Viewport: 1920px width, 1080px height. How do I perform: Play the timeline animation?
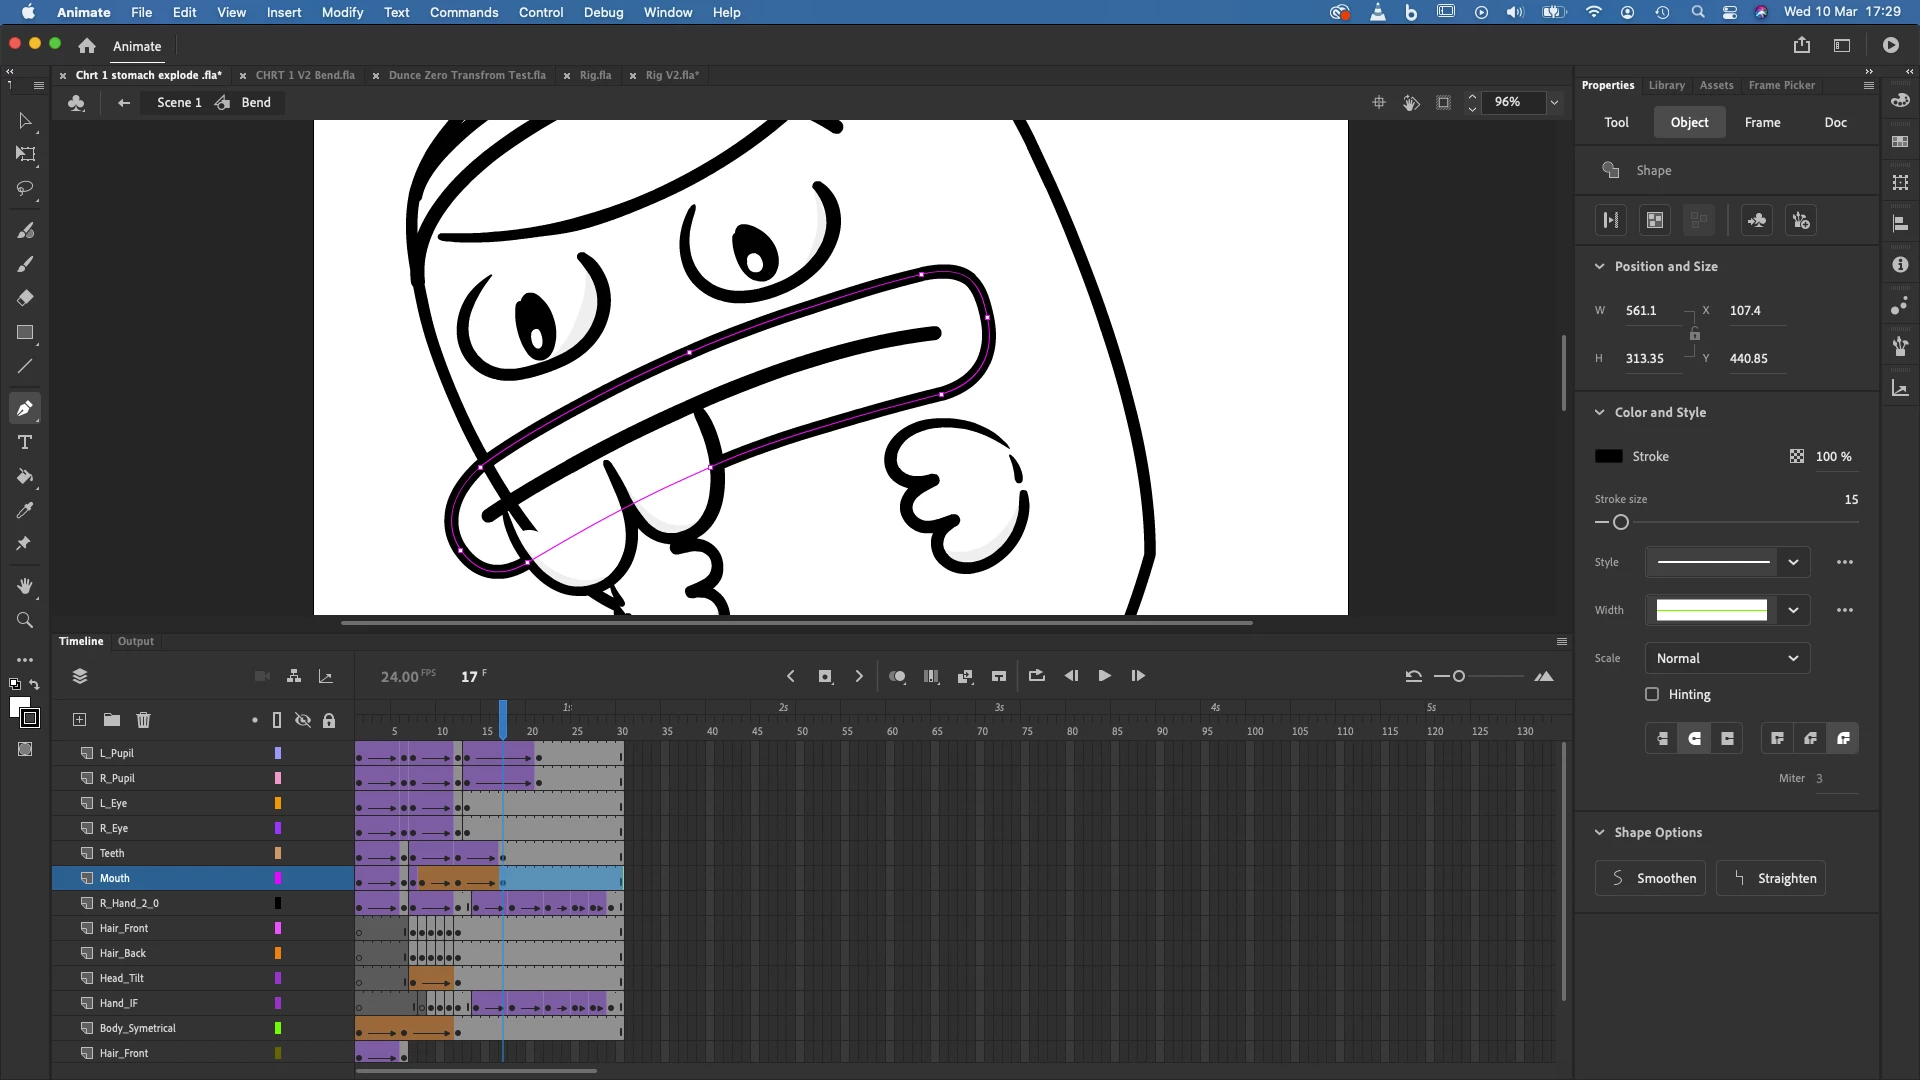coord(1104,676)
